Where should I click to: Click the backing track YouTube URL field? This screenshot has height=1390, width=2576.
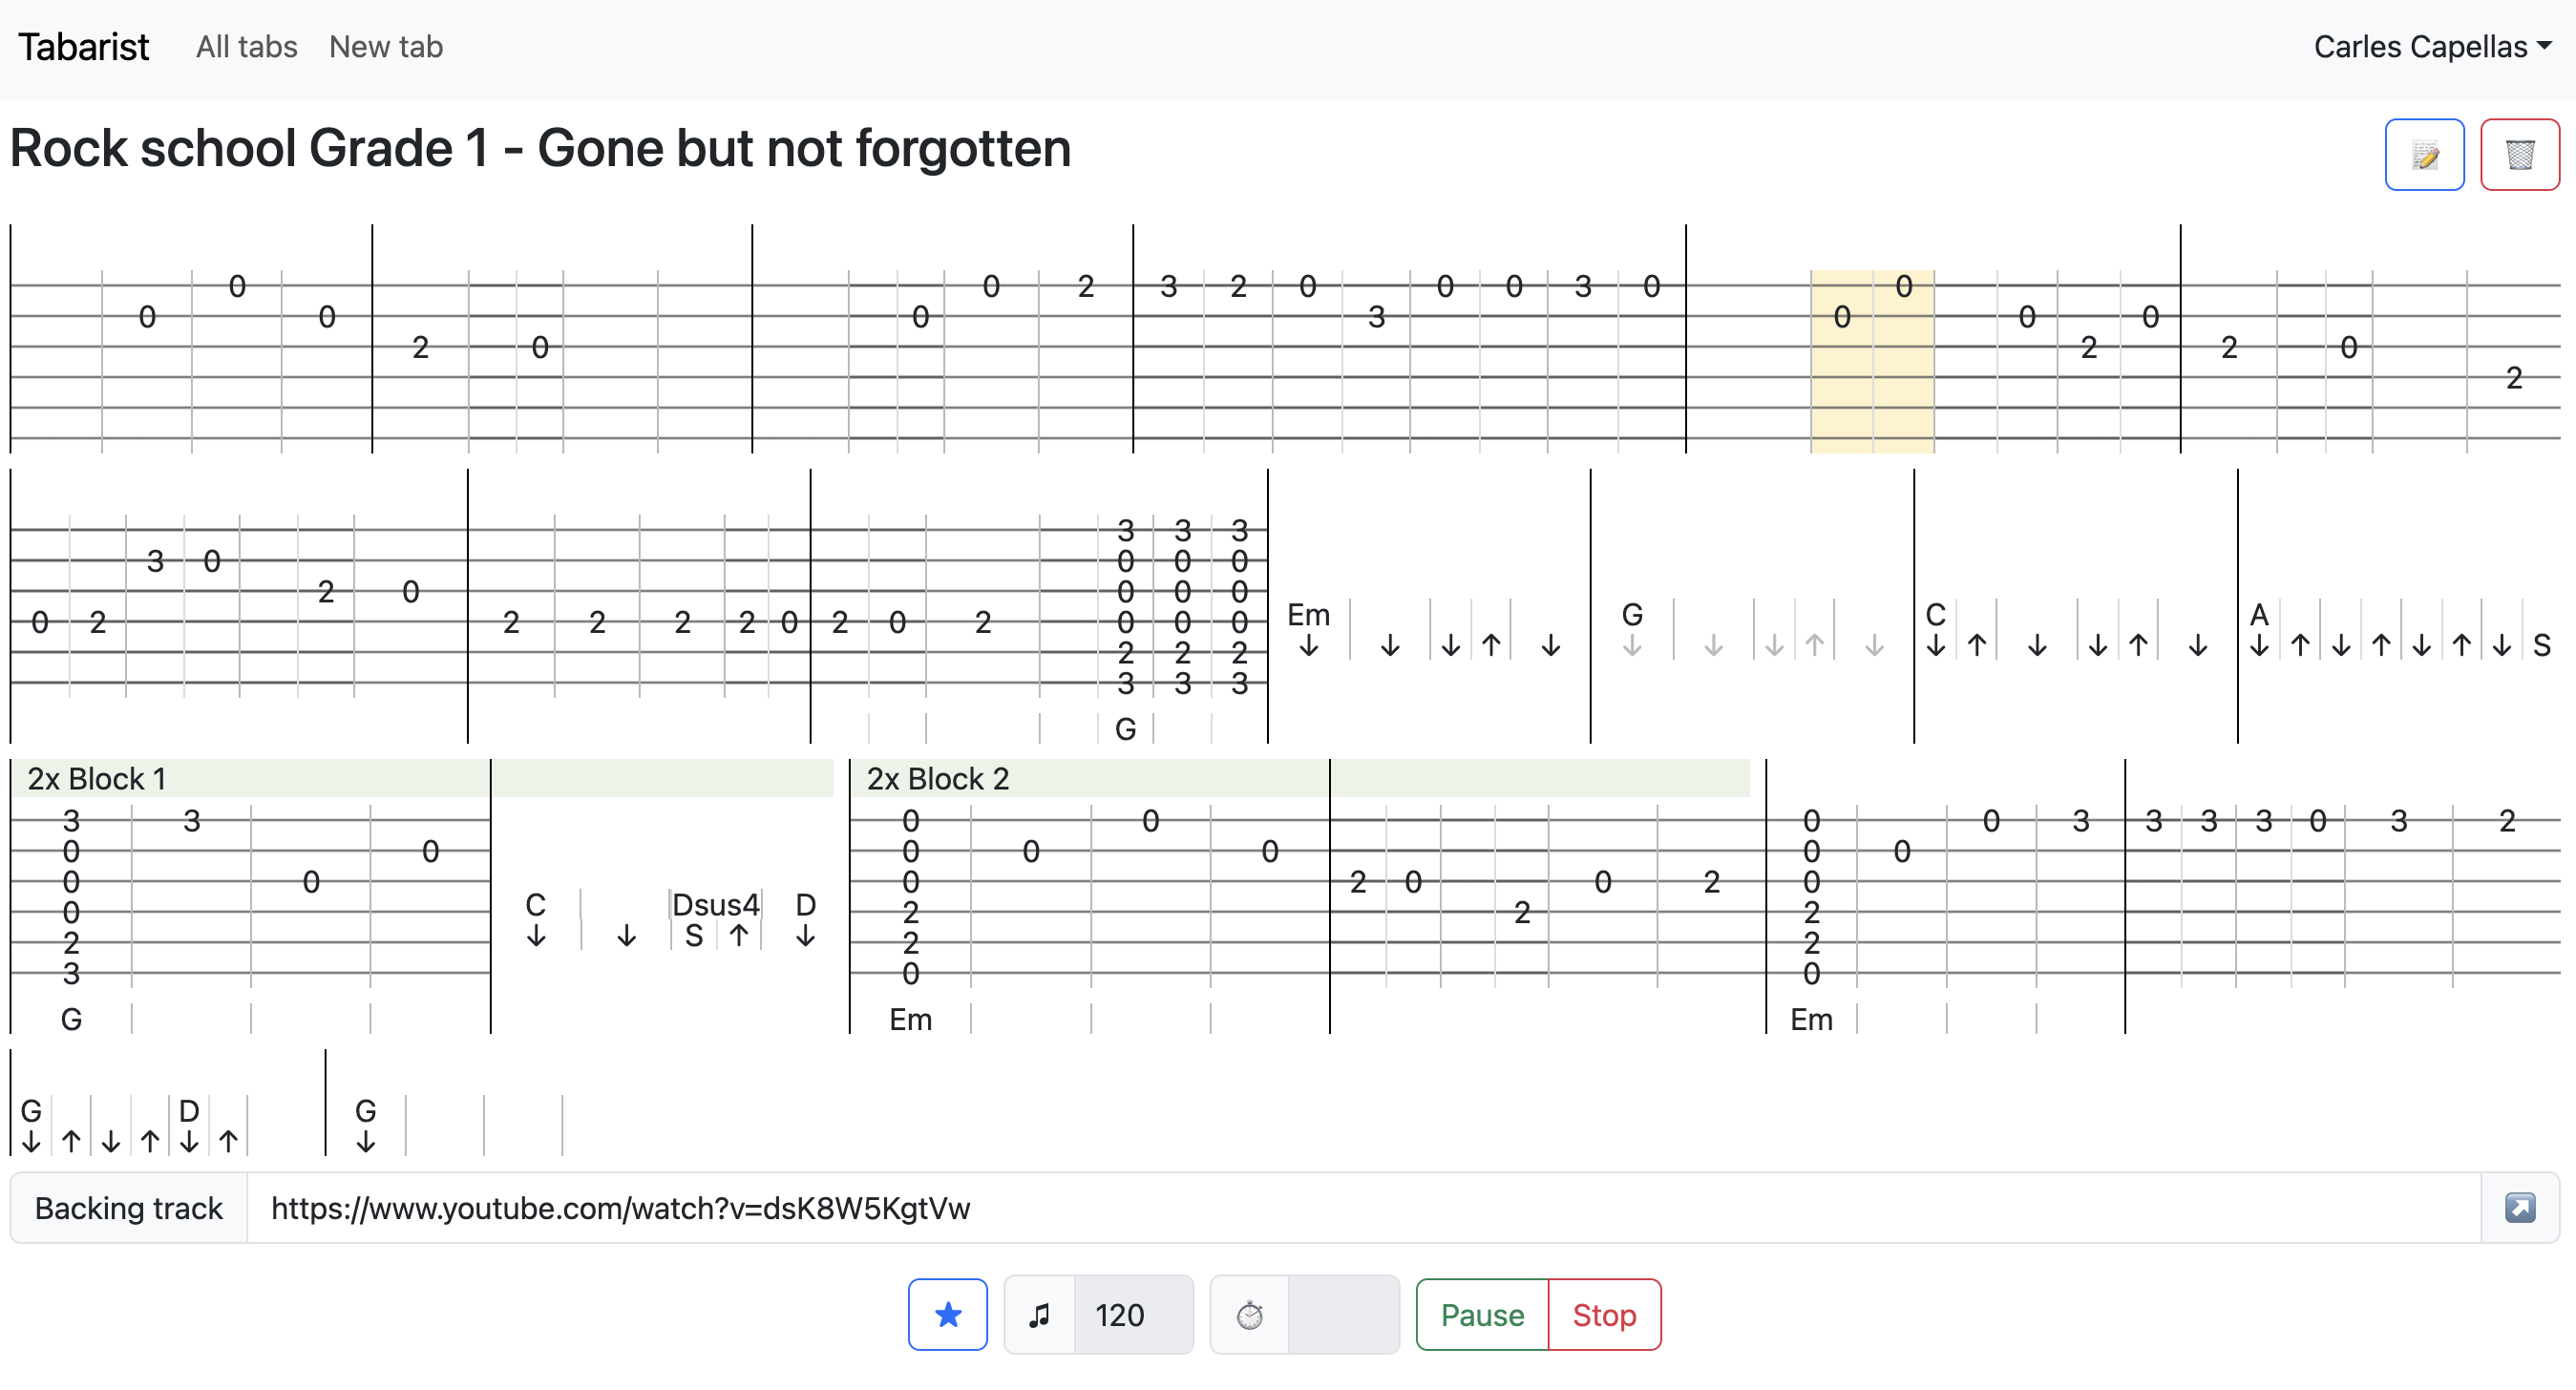click(x=1363, y=1207)
